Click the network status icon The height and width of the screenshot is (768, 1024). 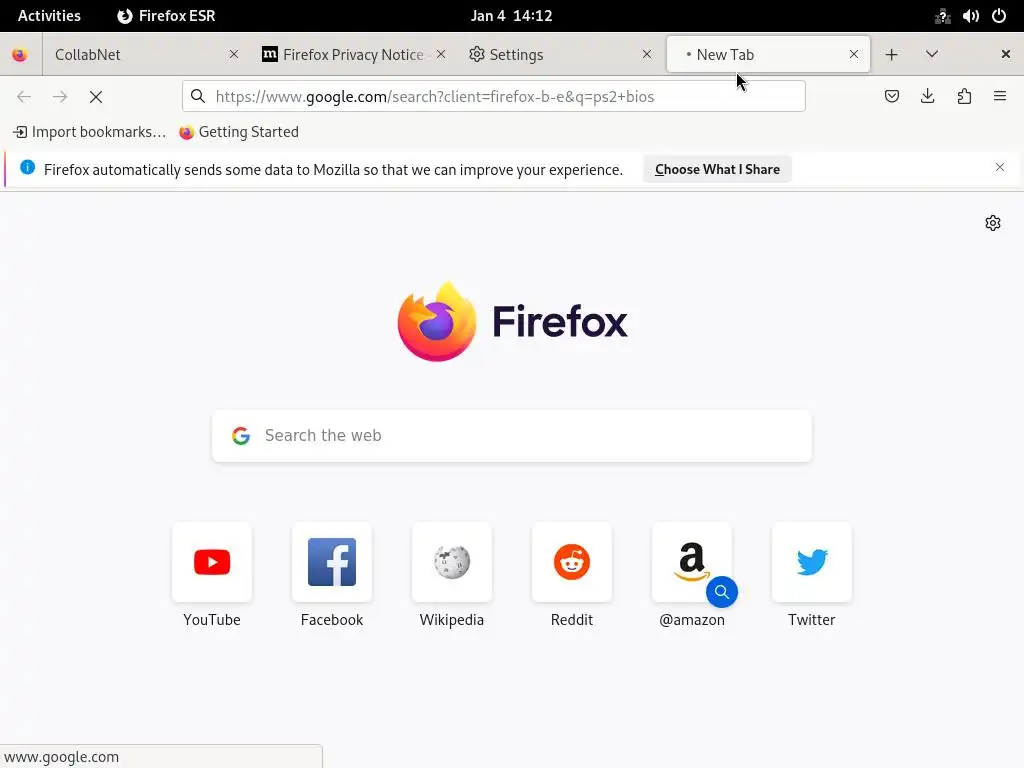point(942,16)
